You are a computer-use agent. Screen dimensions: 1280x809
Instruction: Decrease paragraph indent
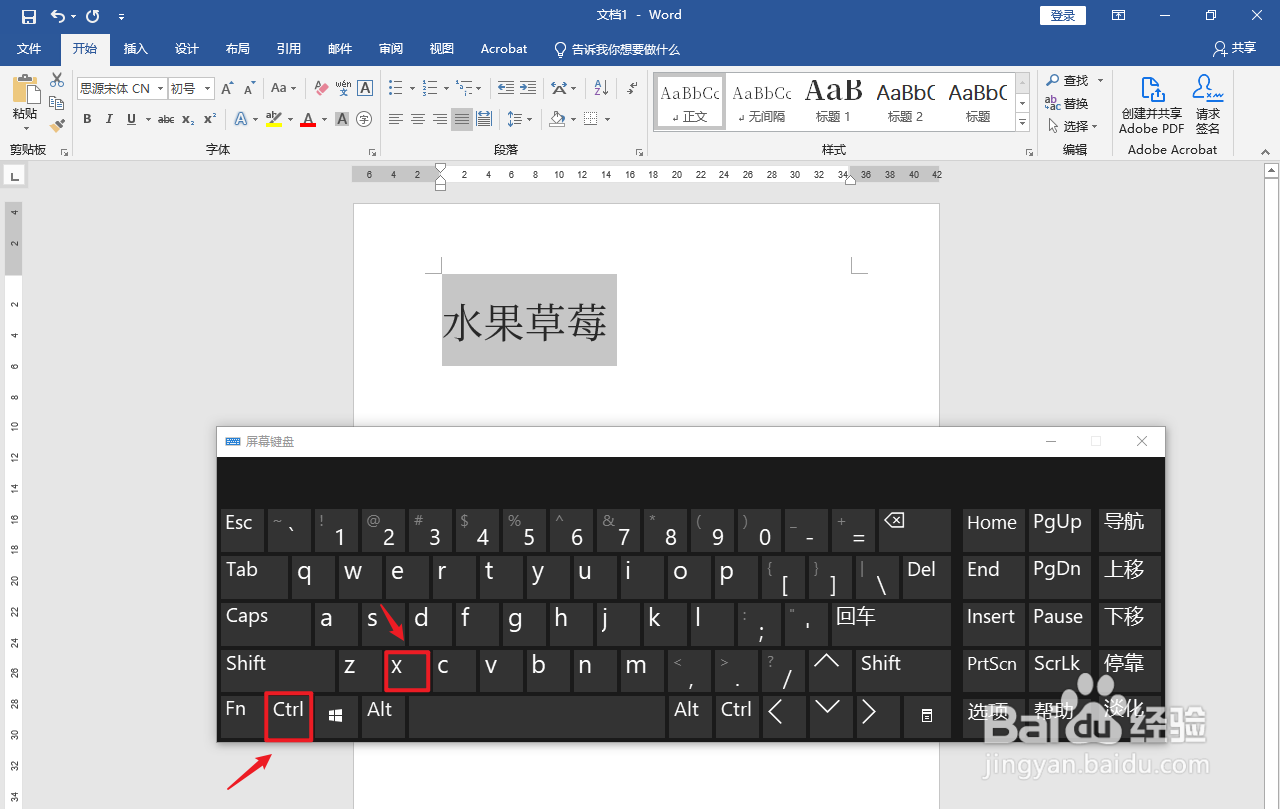[504, 88]
